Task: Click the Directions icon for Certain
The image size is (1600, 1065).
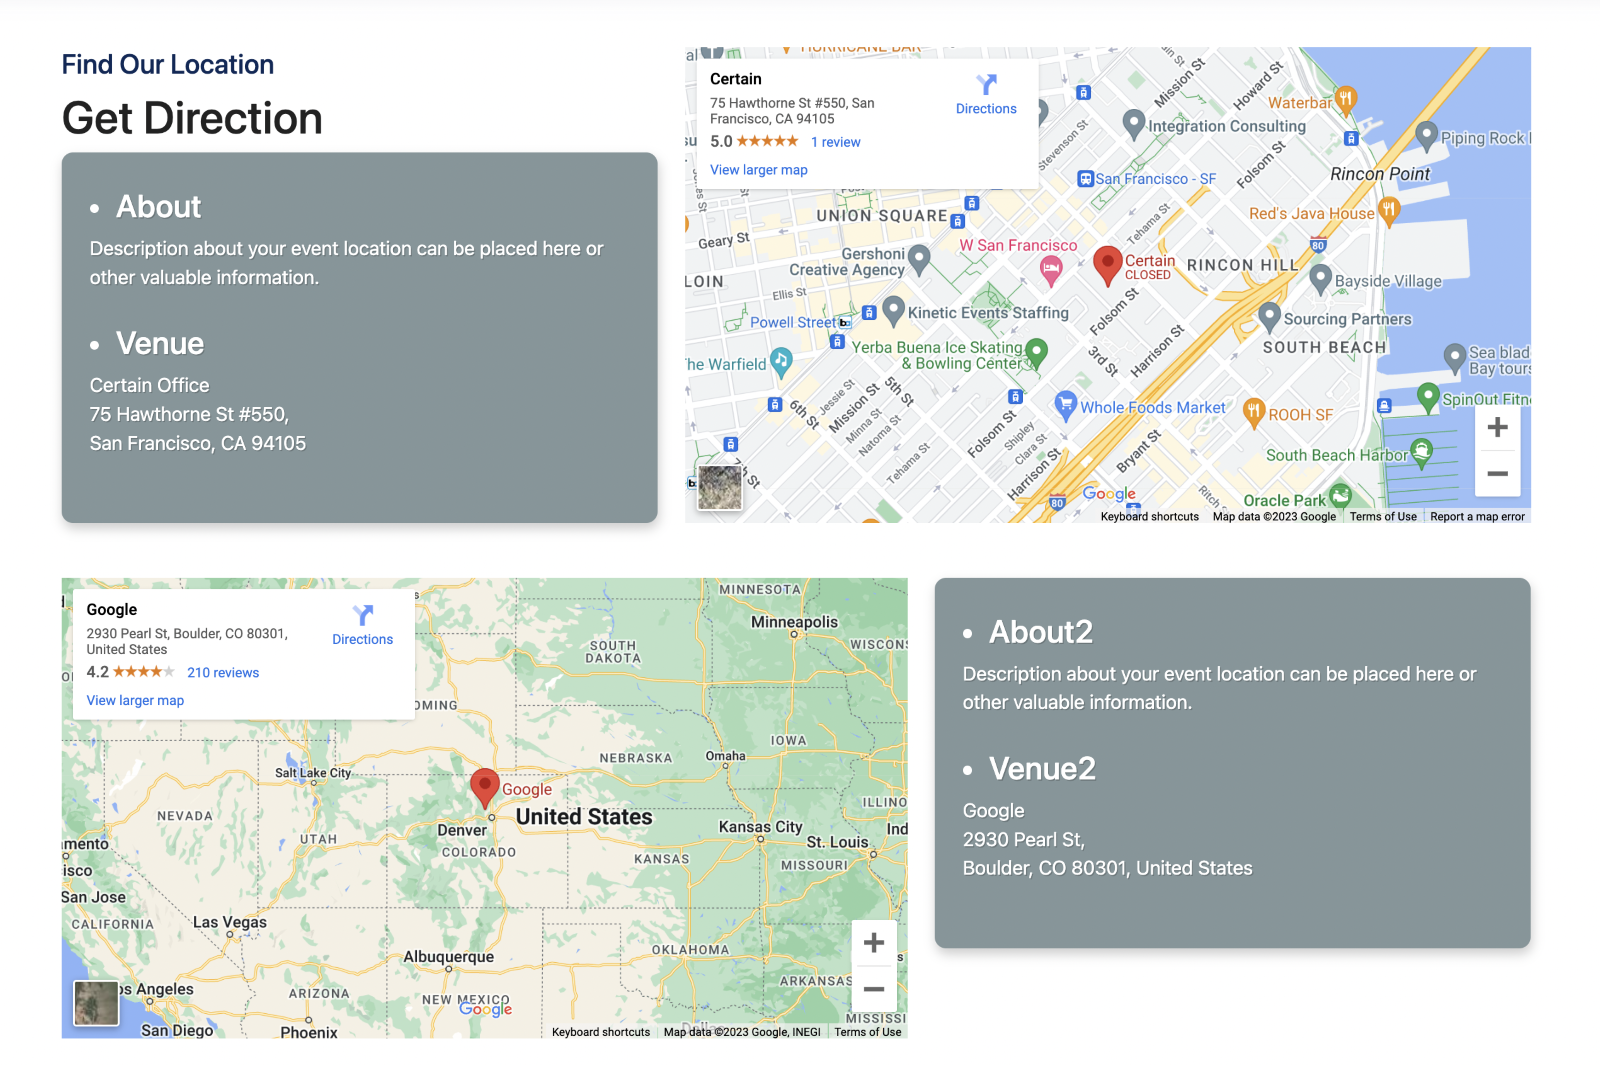Action: [986, 84]
